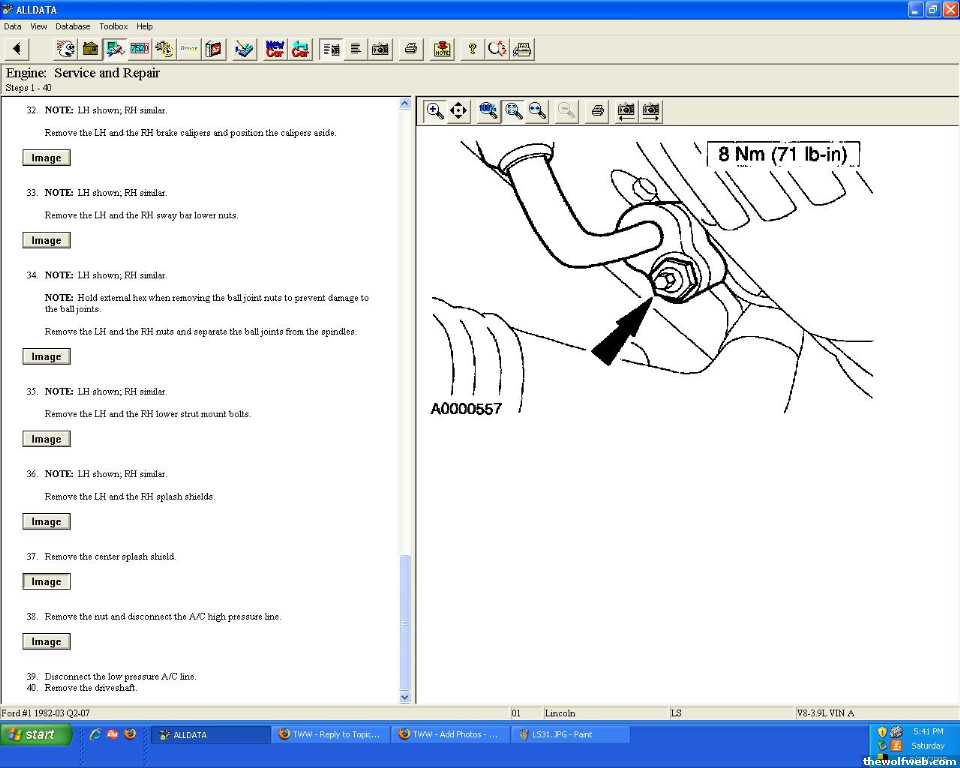This screenshot has height=768, width=960.
Task: Open the View menu
Action: (39, 26)
